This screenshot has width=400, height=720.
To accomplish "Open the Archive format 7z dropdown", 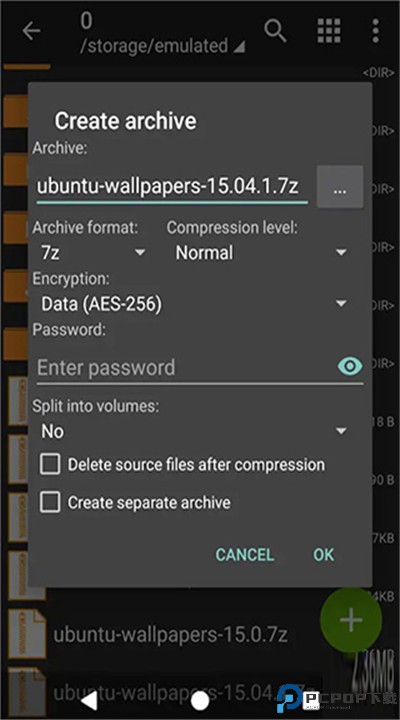I will pyautogui.click(x=93, y=253).
